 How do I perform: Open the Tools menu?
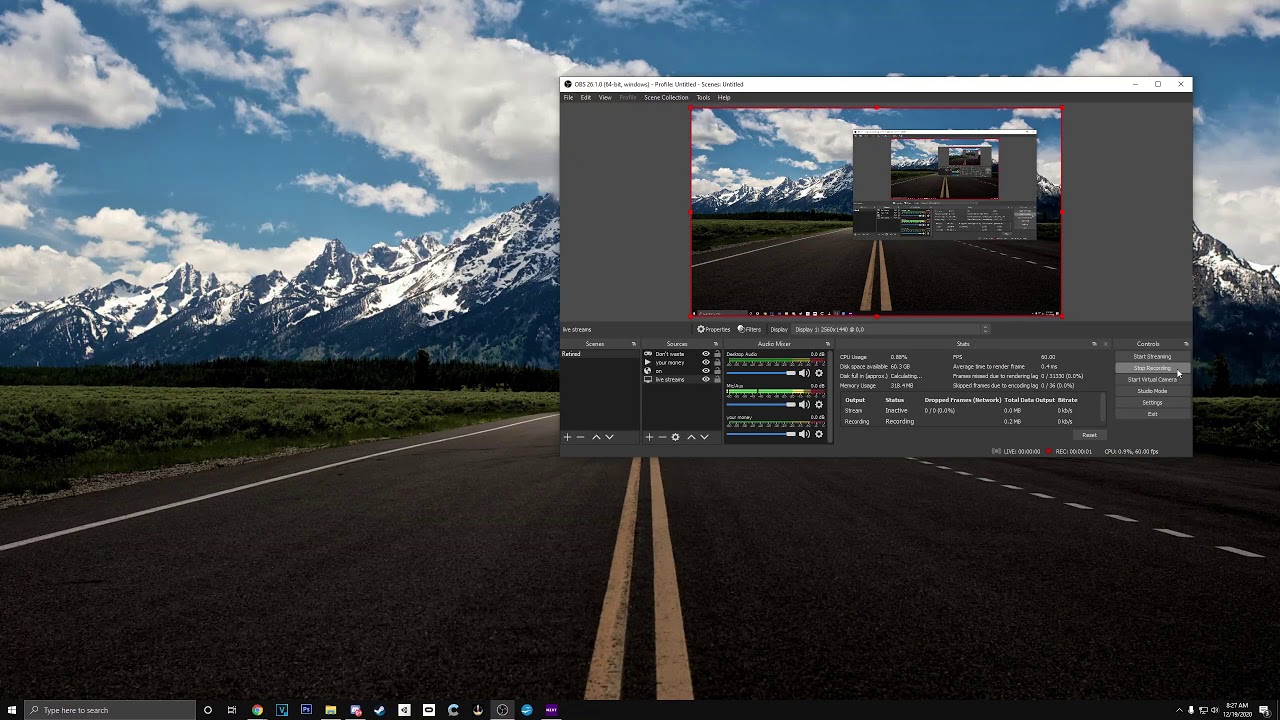[x=703, y=97]
